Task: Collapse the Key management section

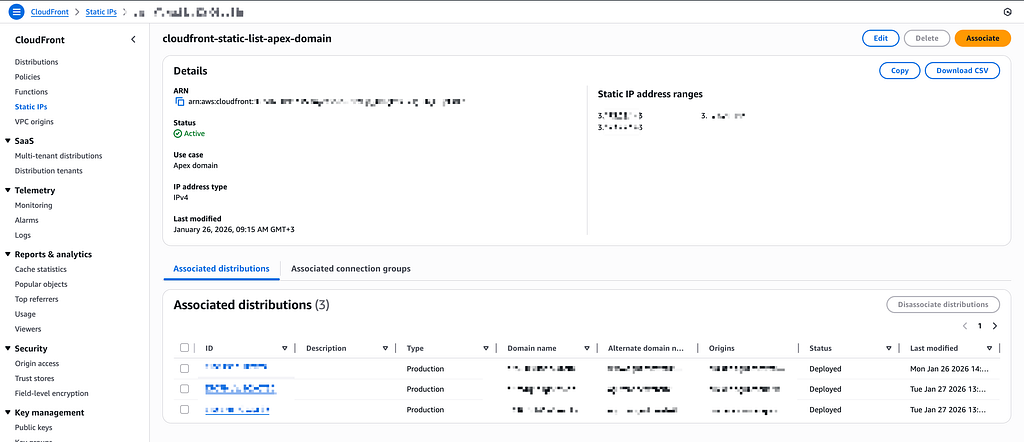Action: (7, 413)
